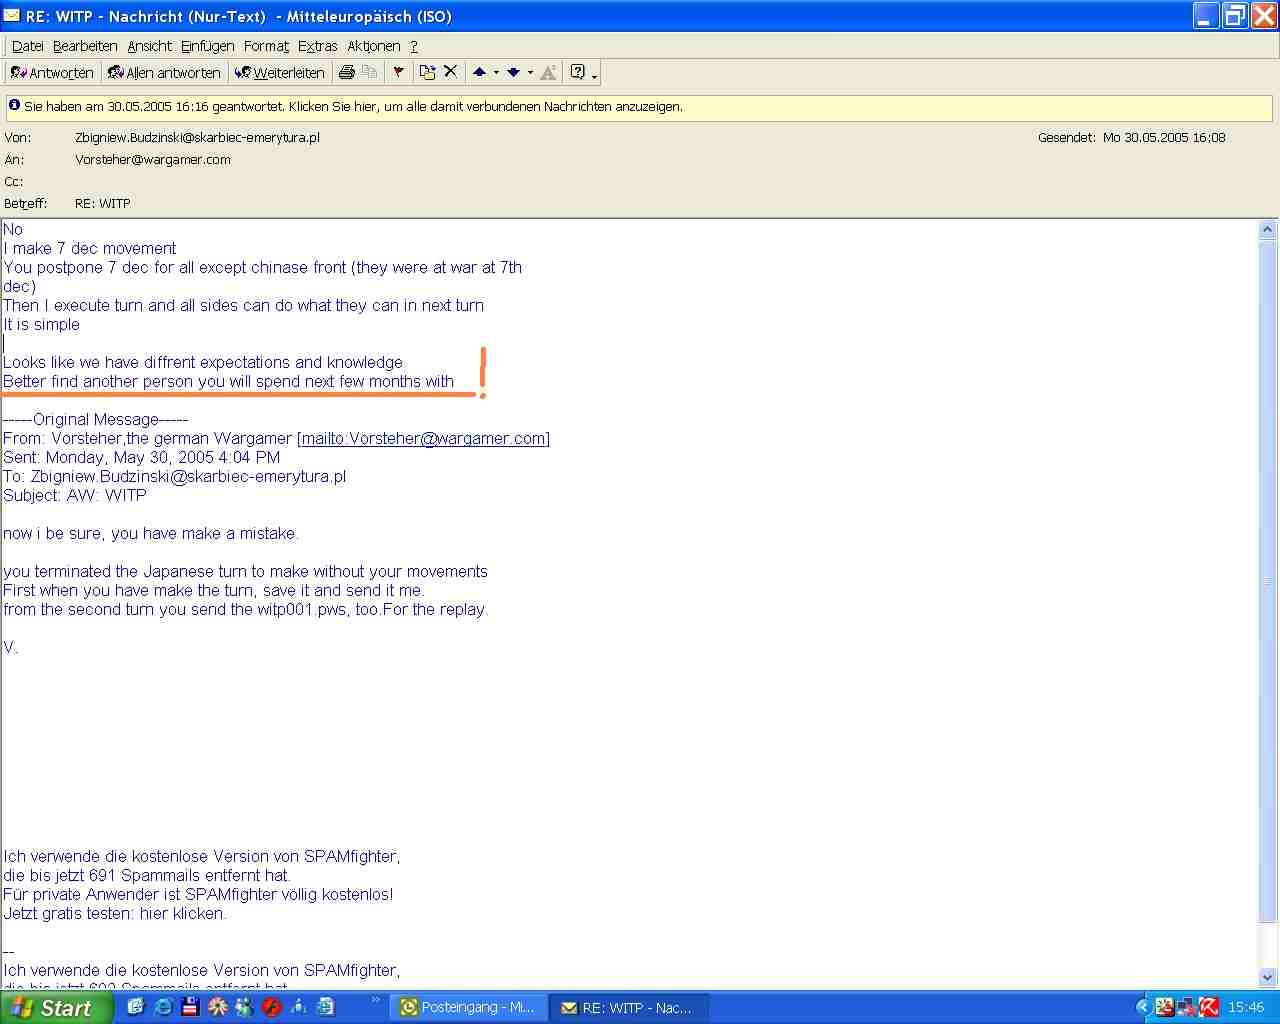Open the Aktionen menu

pyautogui.click(x=374, y=46)
